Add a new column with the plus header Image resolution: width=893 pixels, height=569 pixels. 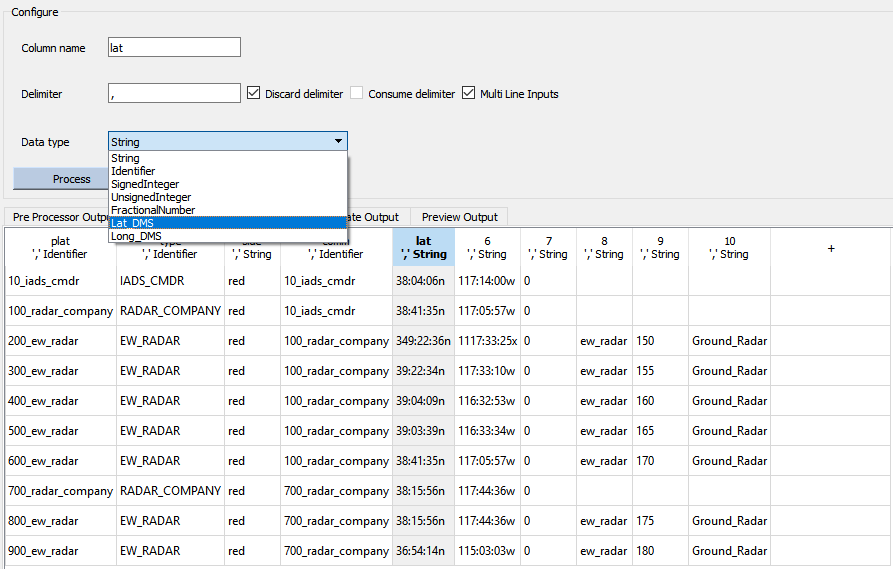[x=831, y=248]
